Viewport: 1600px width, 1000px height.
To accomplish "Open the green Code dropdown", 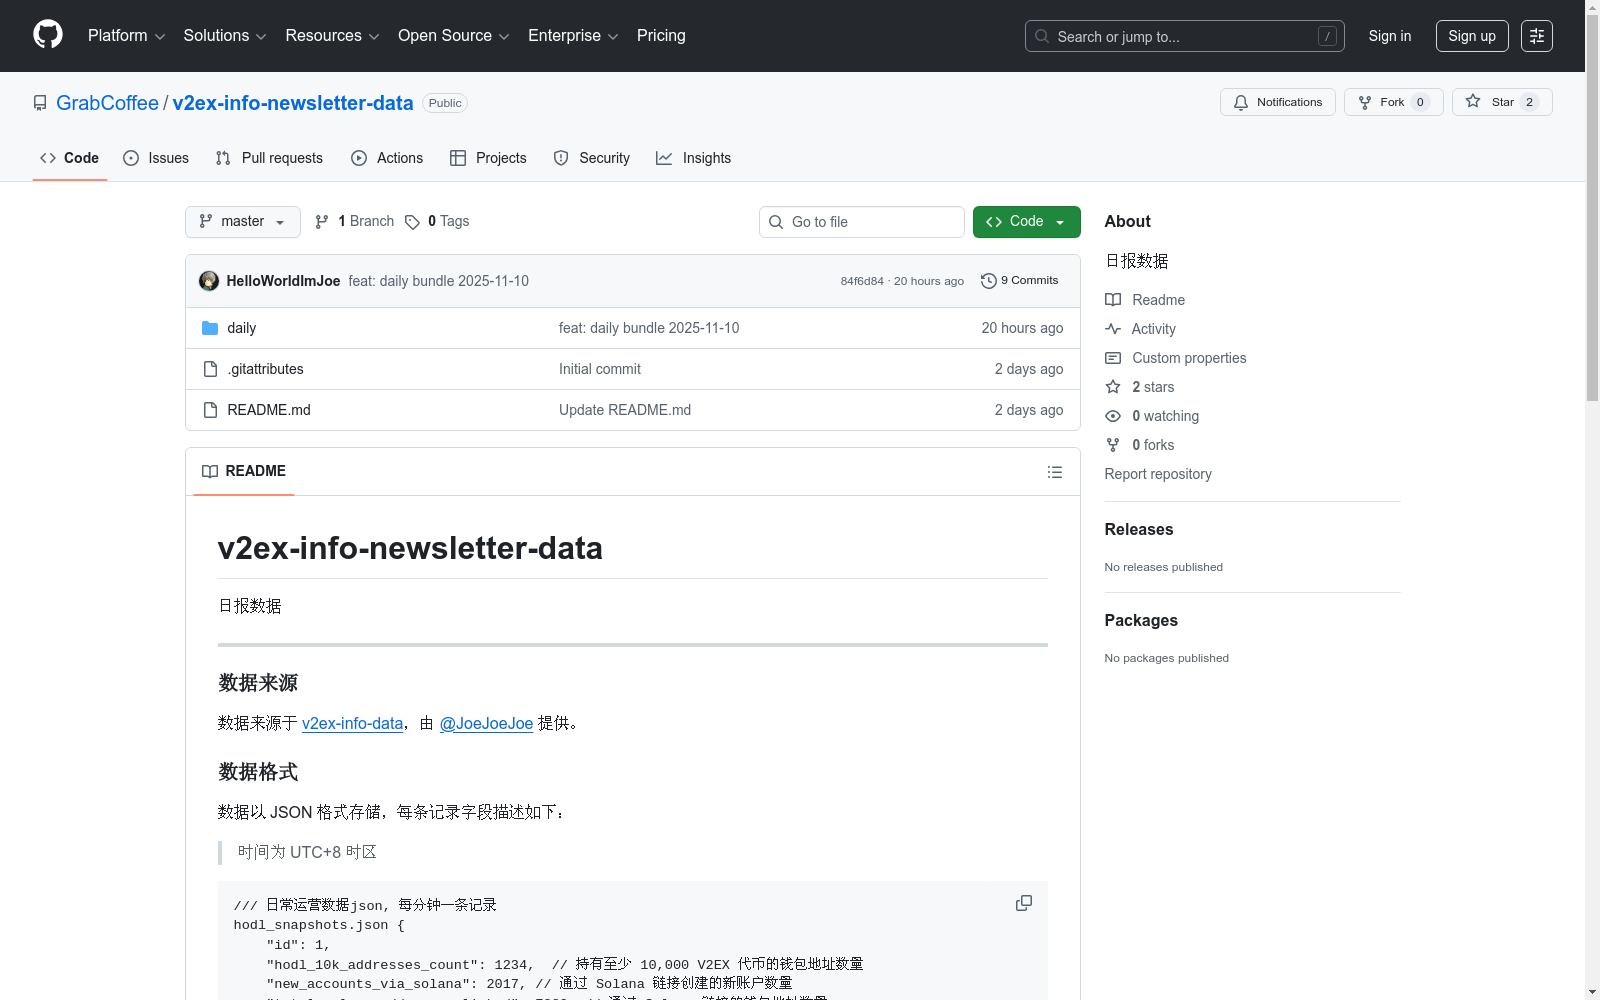I will click(1026, 222).
